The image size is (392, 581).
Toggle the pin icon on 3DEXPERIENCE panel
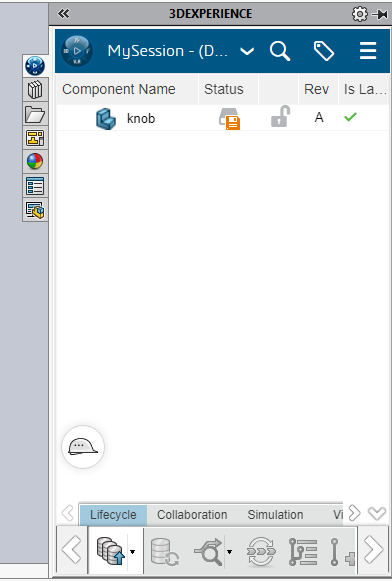click(380, 14)
